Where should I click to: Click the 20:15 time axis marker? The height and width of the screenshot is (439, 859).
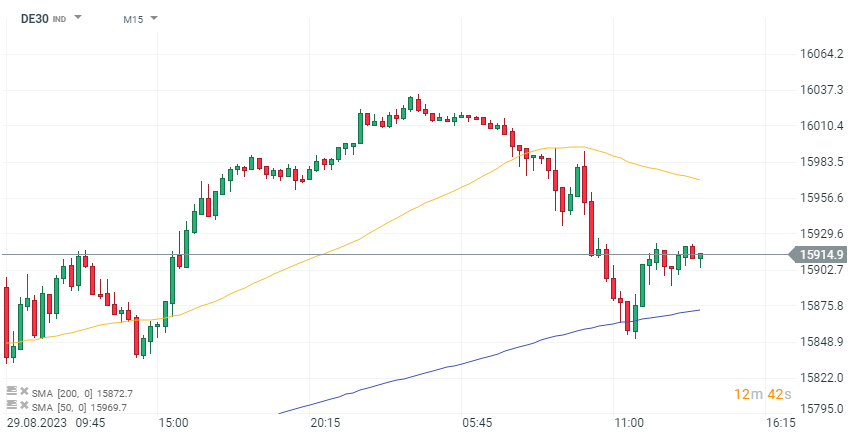pos(326,424)
